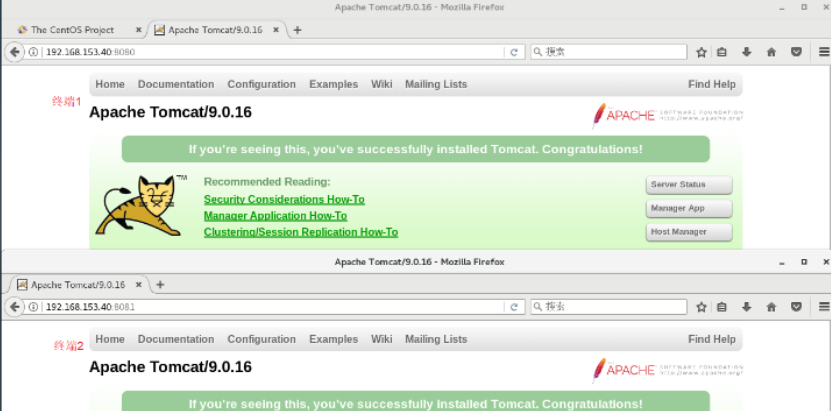Click Apache Software Foundation logo on 8080 page
Viewport: 831px width, 411px height.
pos(667,115)
